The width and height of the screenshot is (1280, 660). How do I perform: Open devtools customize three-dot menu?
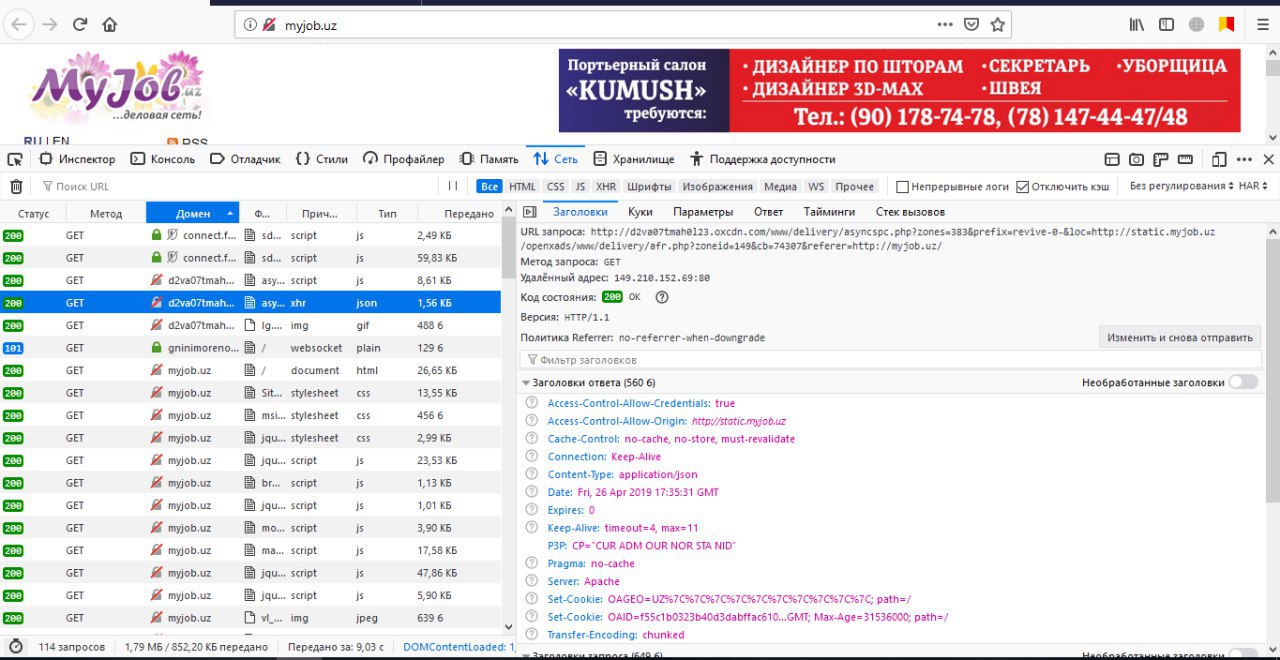(x=1244, y=159)
